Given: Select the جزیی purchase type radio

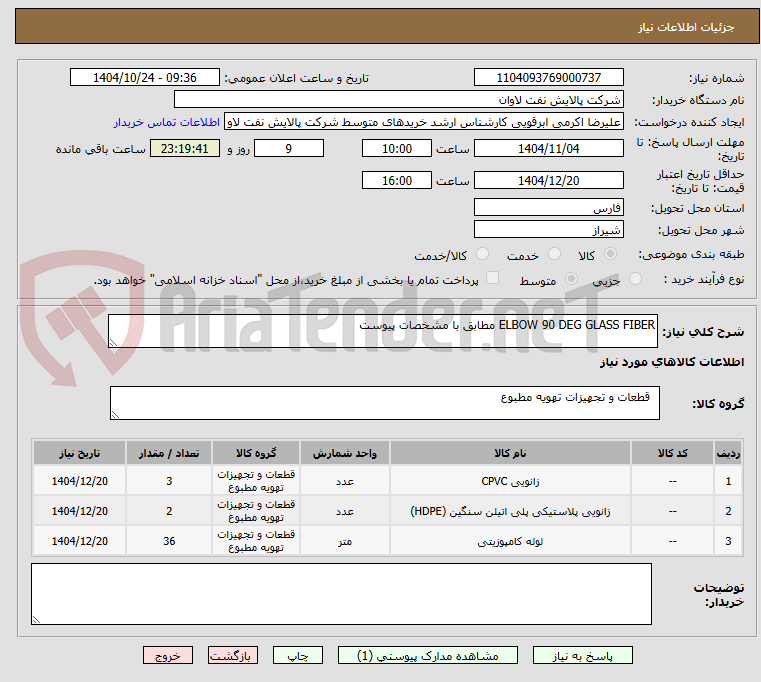Looking at the screenshot, I should point(635,279).
